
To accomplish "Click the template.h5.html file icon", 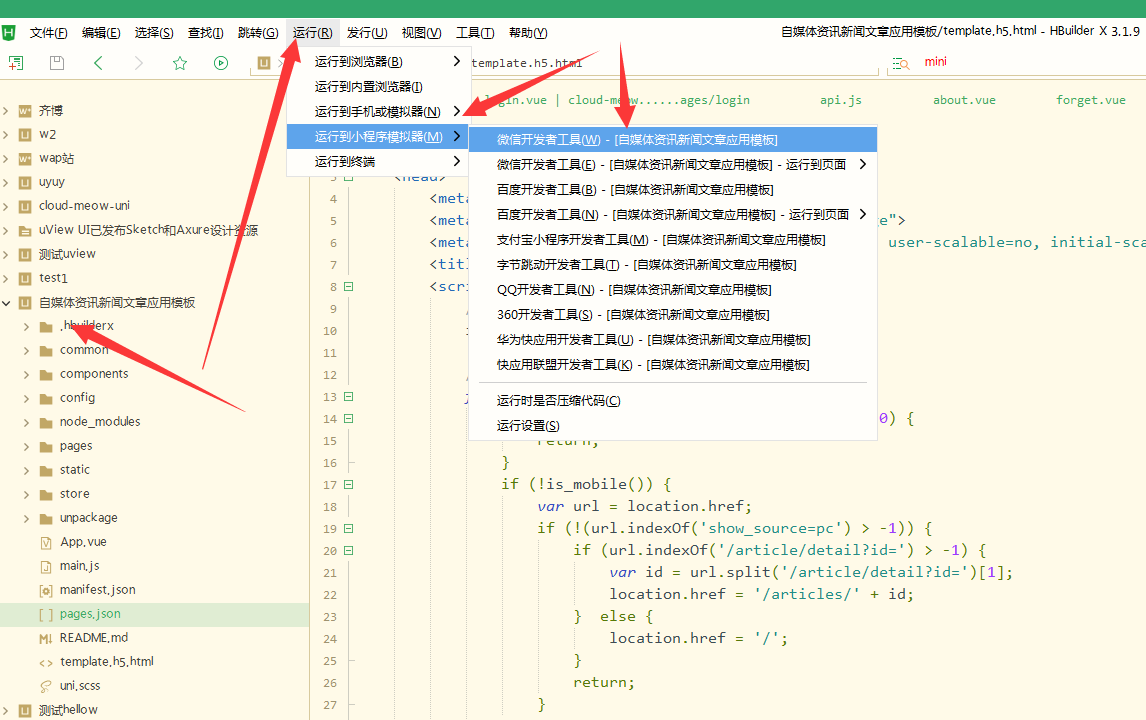I will coord(46,663).
